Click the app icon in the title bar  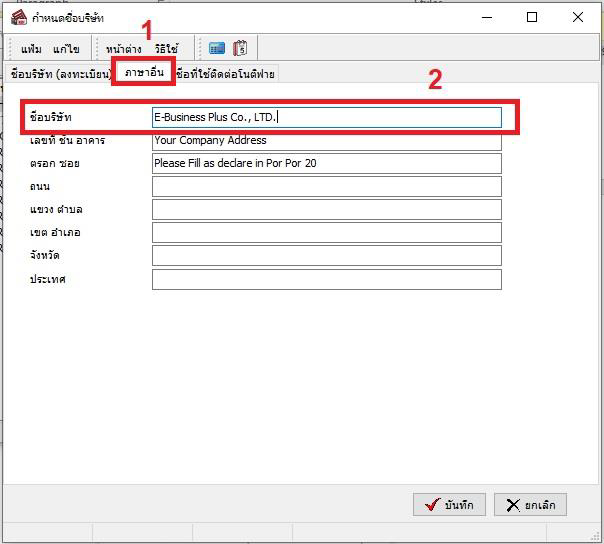(18, 18)
